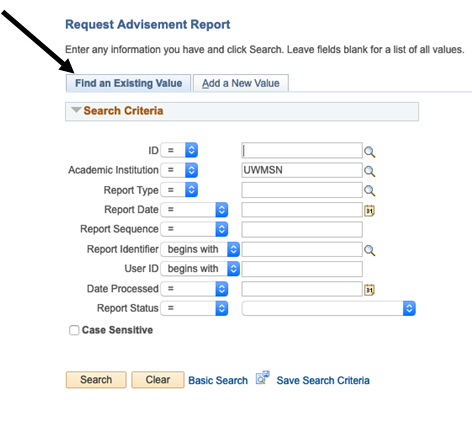Open lookup magnifier for Report Type
The image size is (472, 422).
click(369, 190)
